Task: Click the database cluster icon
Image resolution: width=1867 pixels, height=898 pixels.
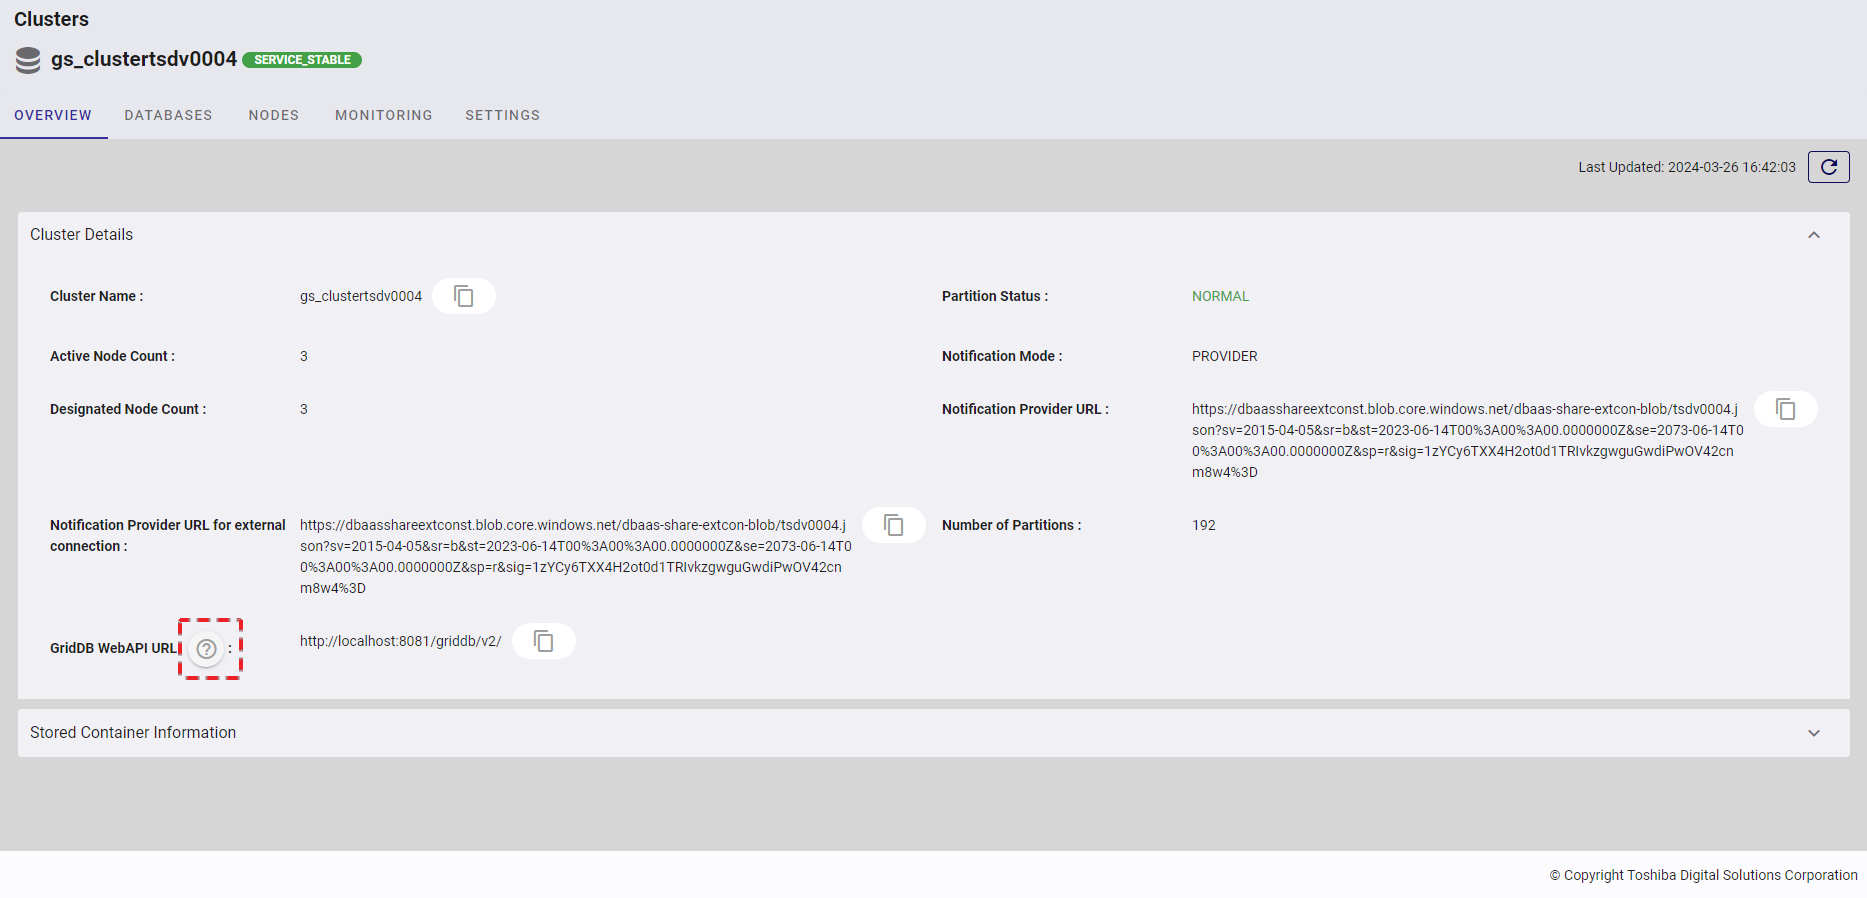Action: [28, 60]
